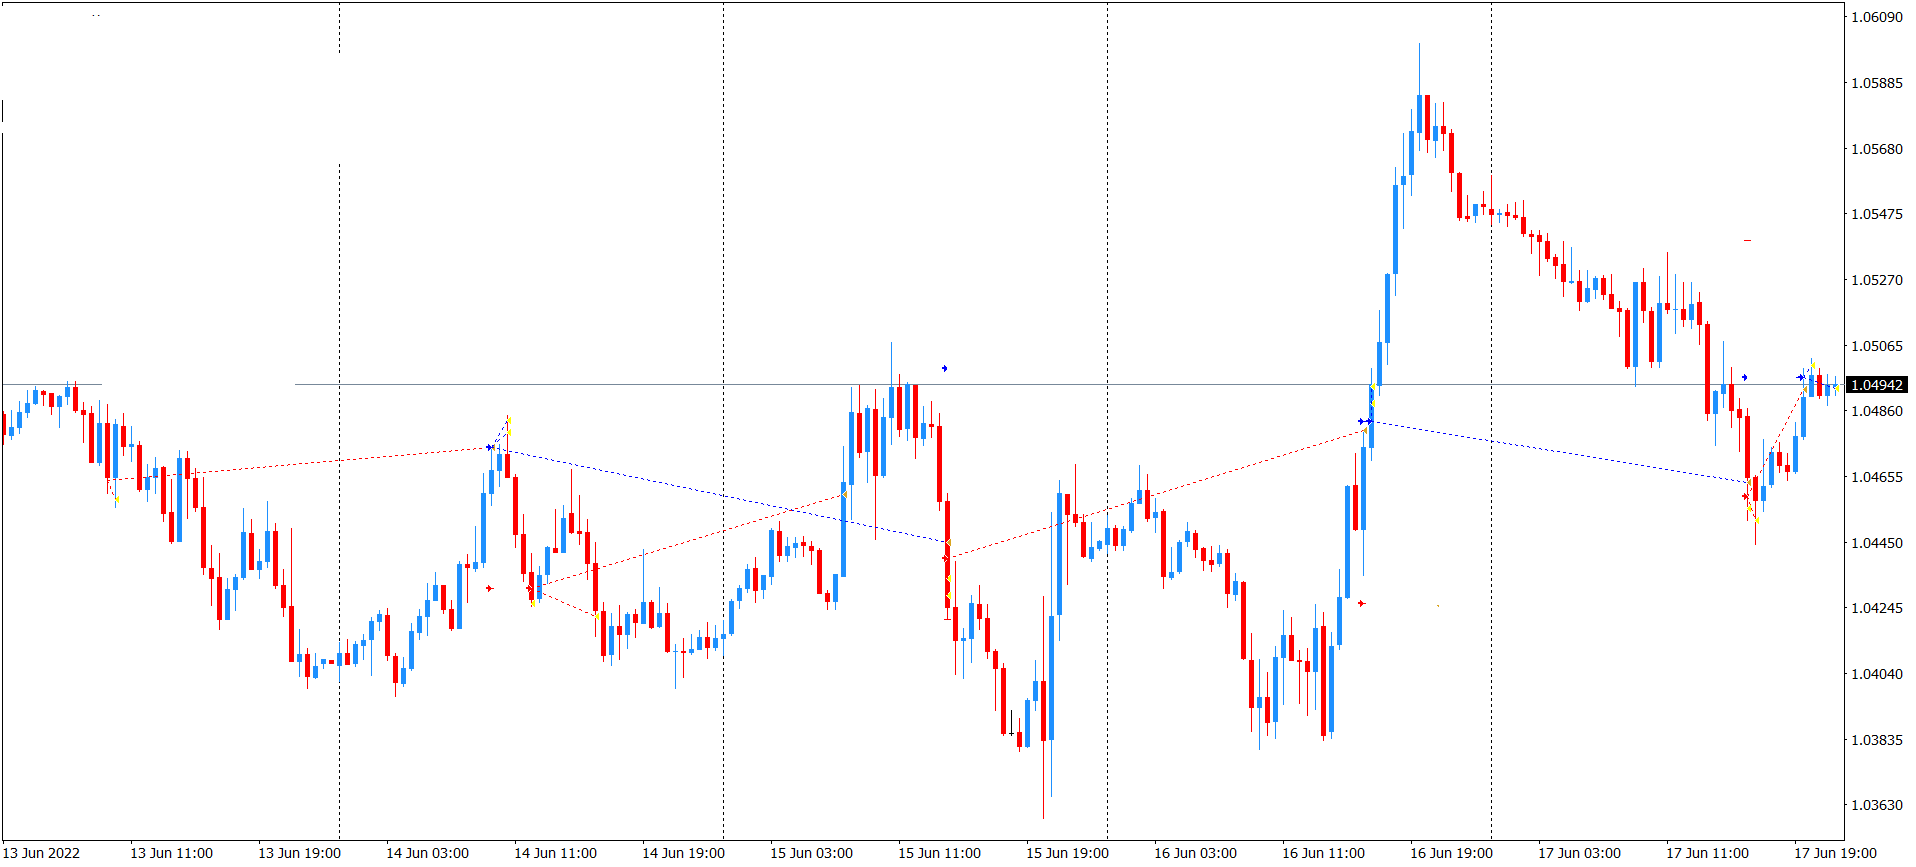Click the current price label 1.04942
The width and height of the screenshot is (1916, 867).
tap(1877, 385)
